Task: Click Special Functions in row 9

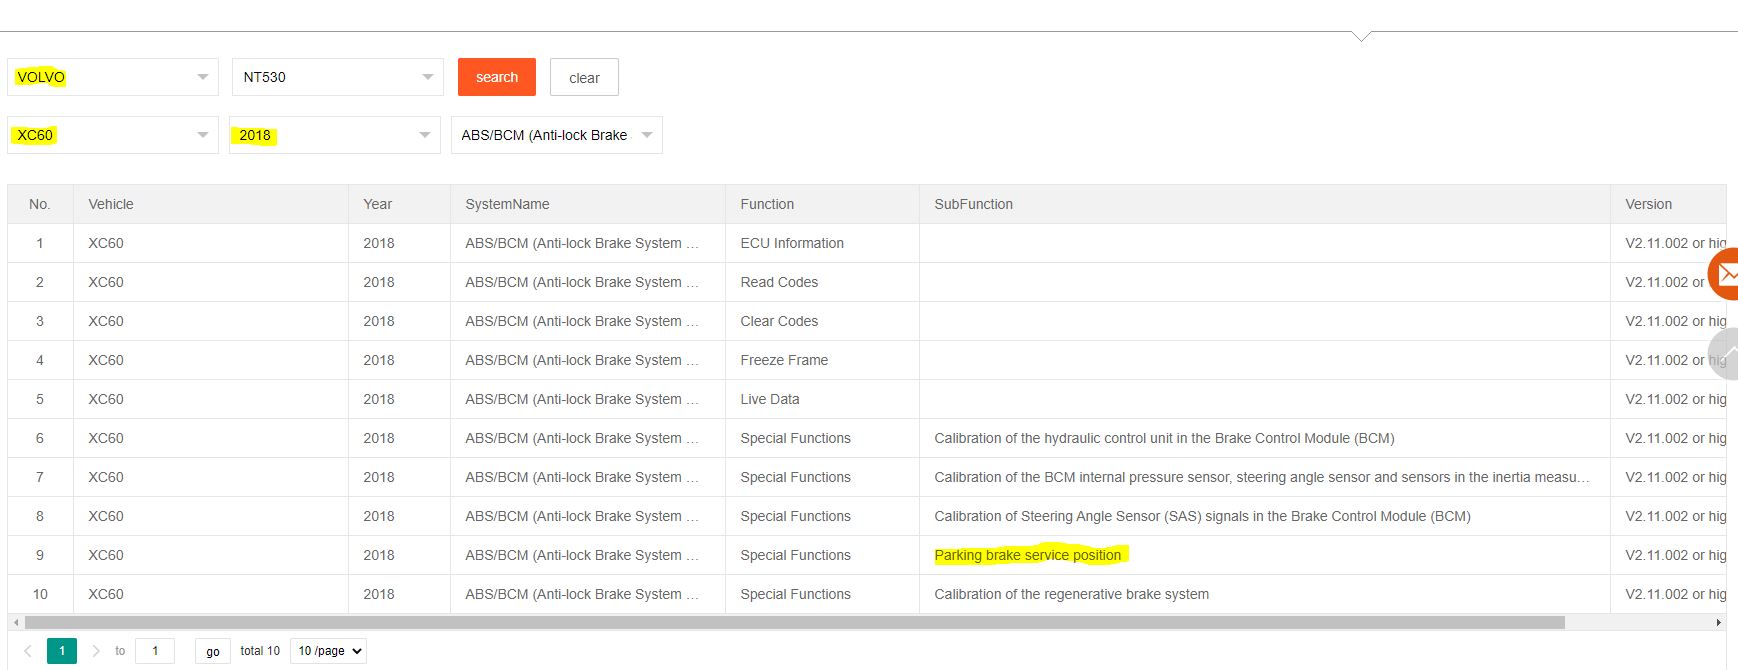Action: click(795, 555)
